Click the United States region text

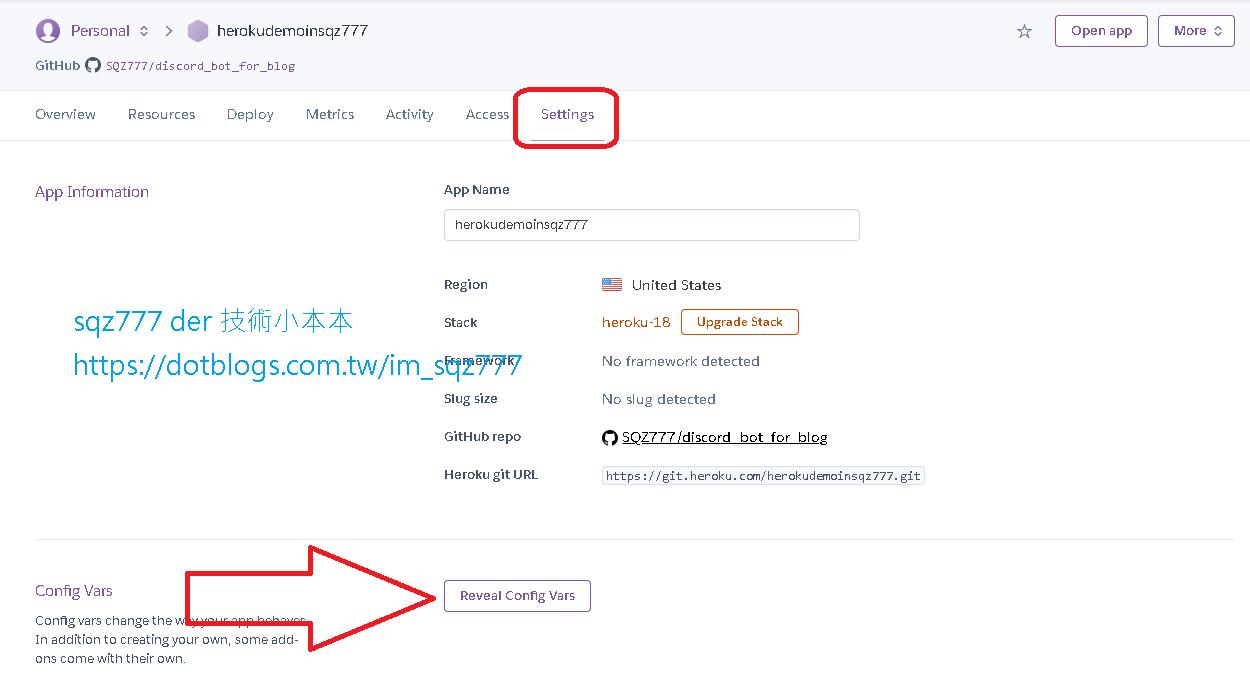[x=676, y=285]
